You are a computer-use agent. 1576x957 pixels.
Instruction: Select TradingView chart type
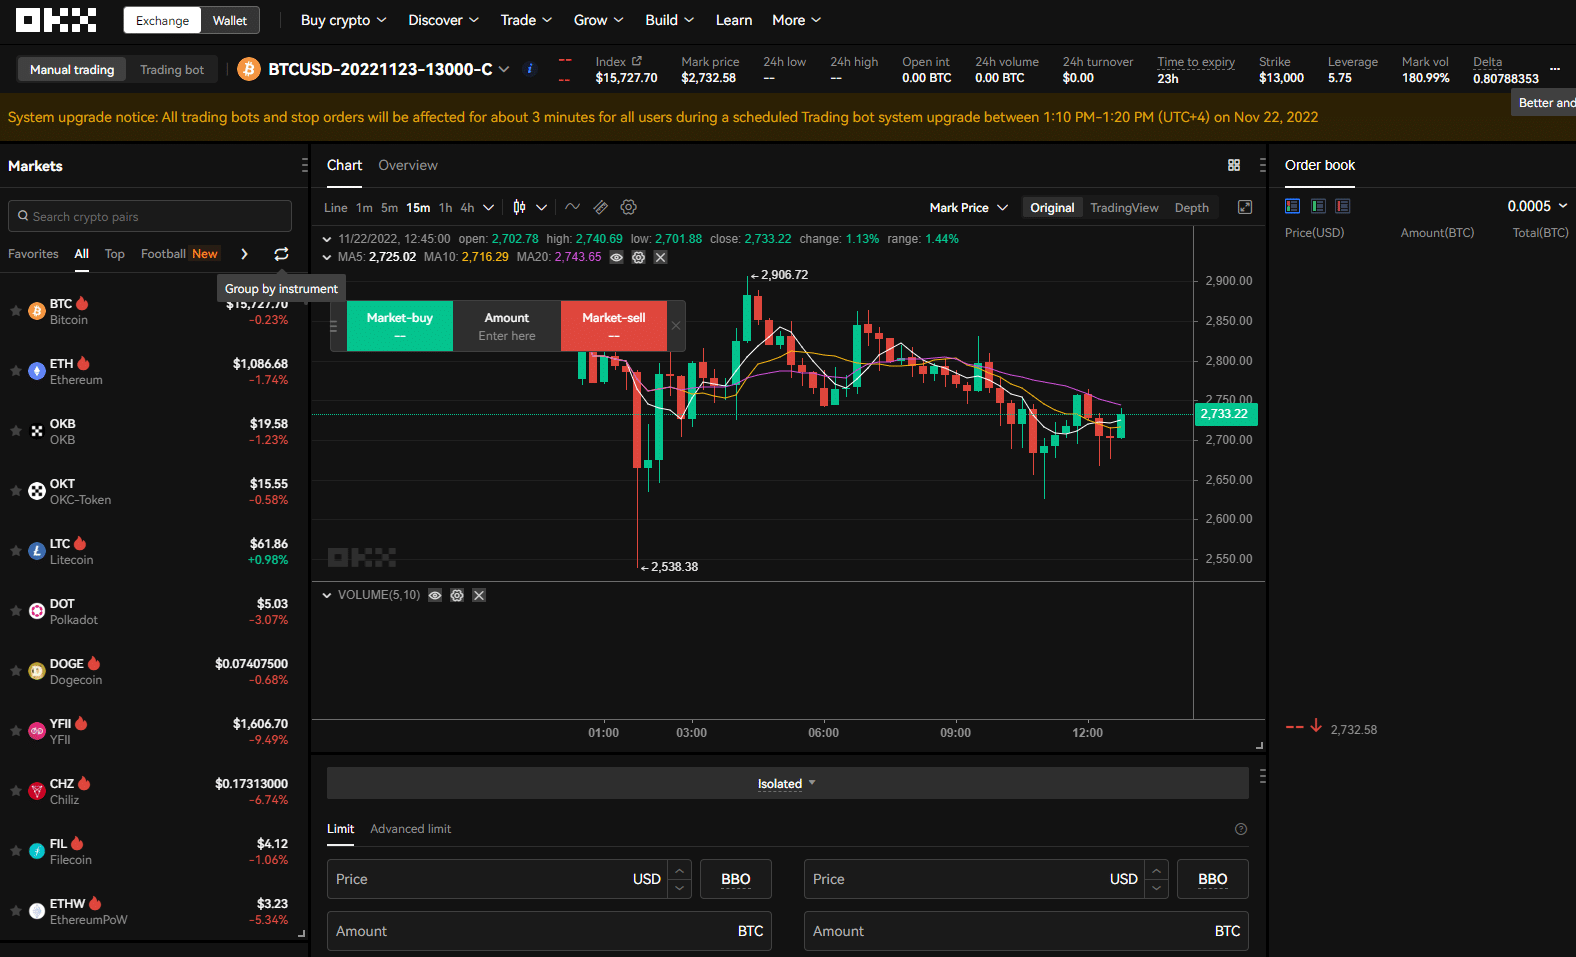click(x=1124, y=207)
